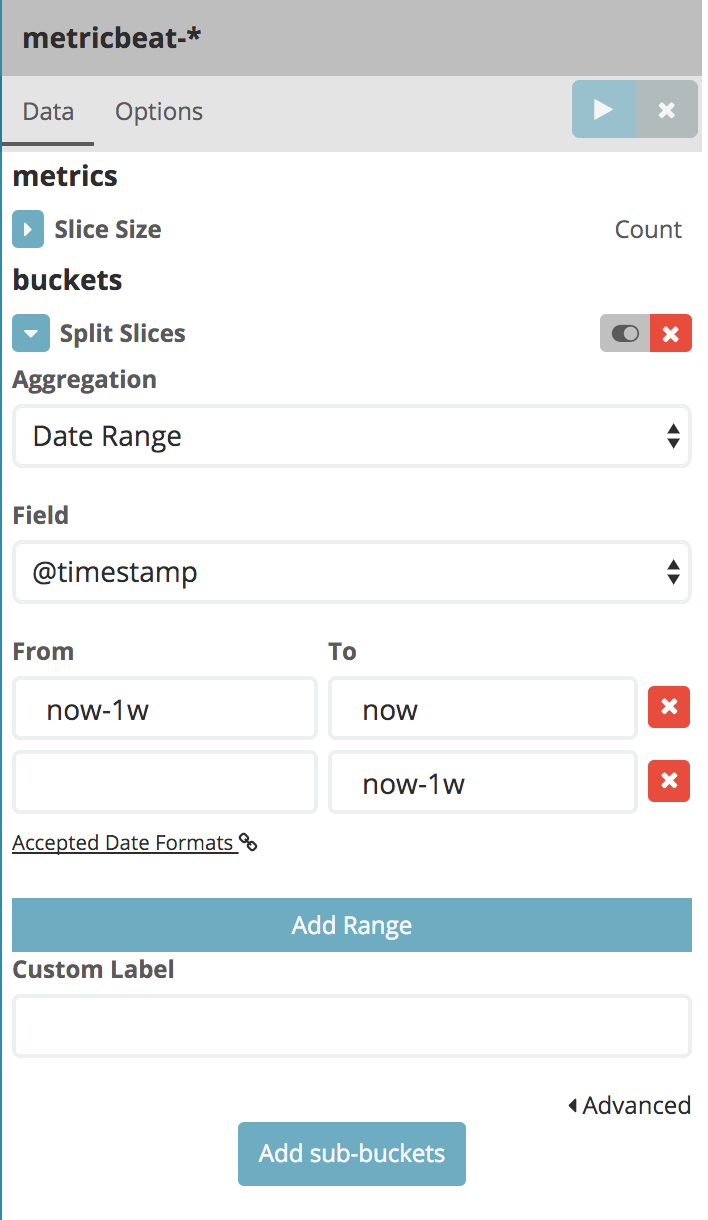Click the Apply changes play icon
Screen dimensions: 708x1220
(x=603, y=109)
